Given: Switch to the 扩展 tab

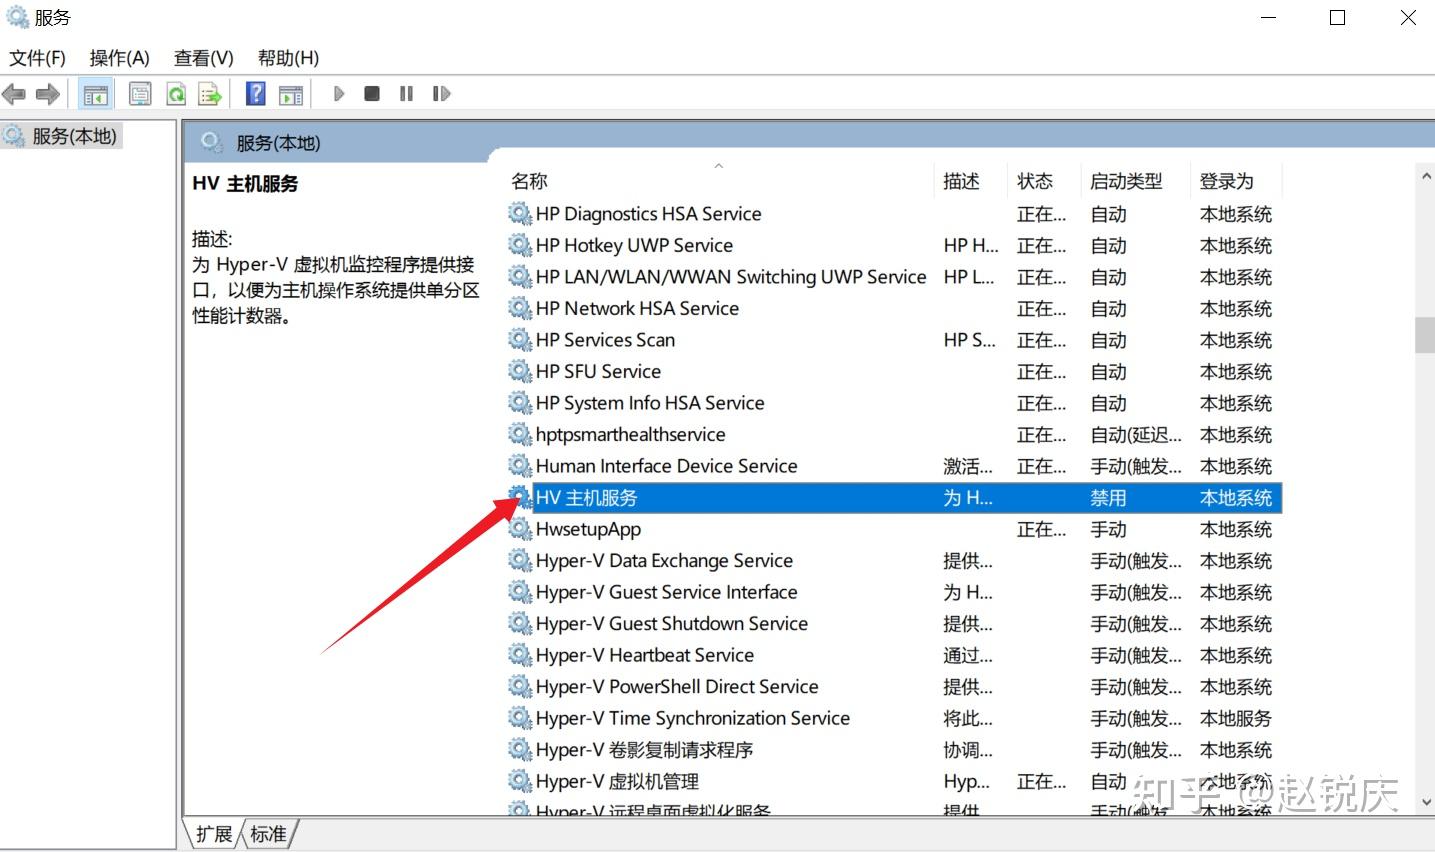Looking at the screenshot, I should pos(213,833).
